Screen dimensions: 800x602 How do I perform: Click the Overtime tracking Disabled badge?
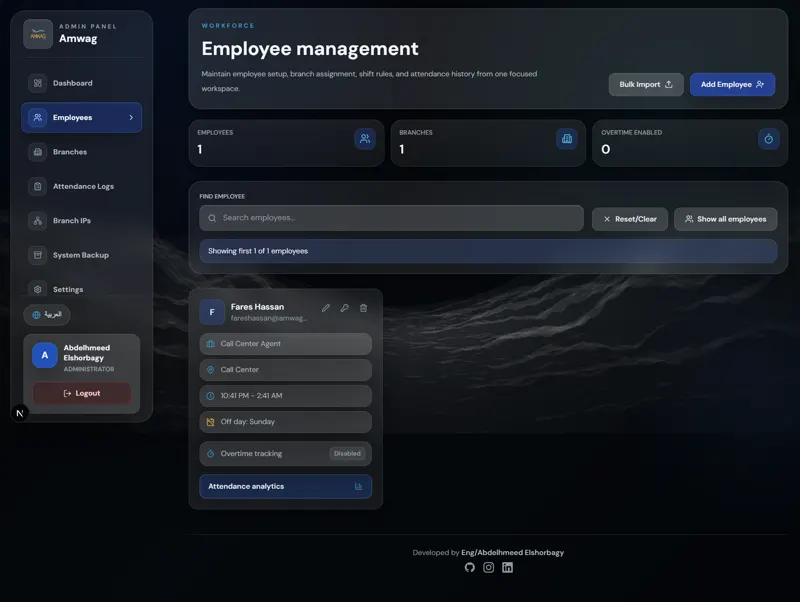347,454
